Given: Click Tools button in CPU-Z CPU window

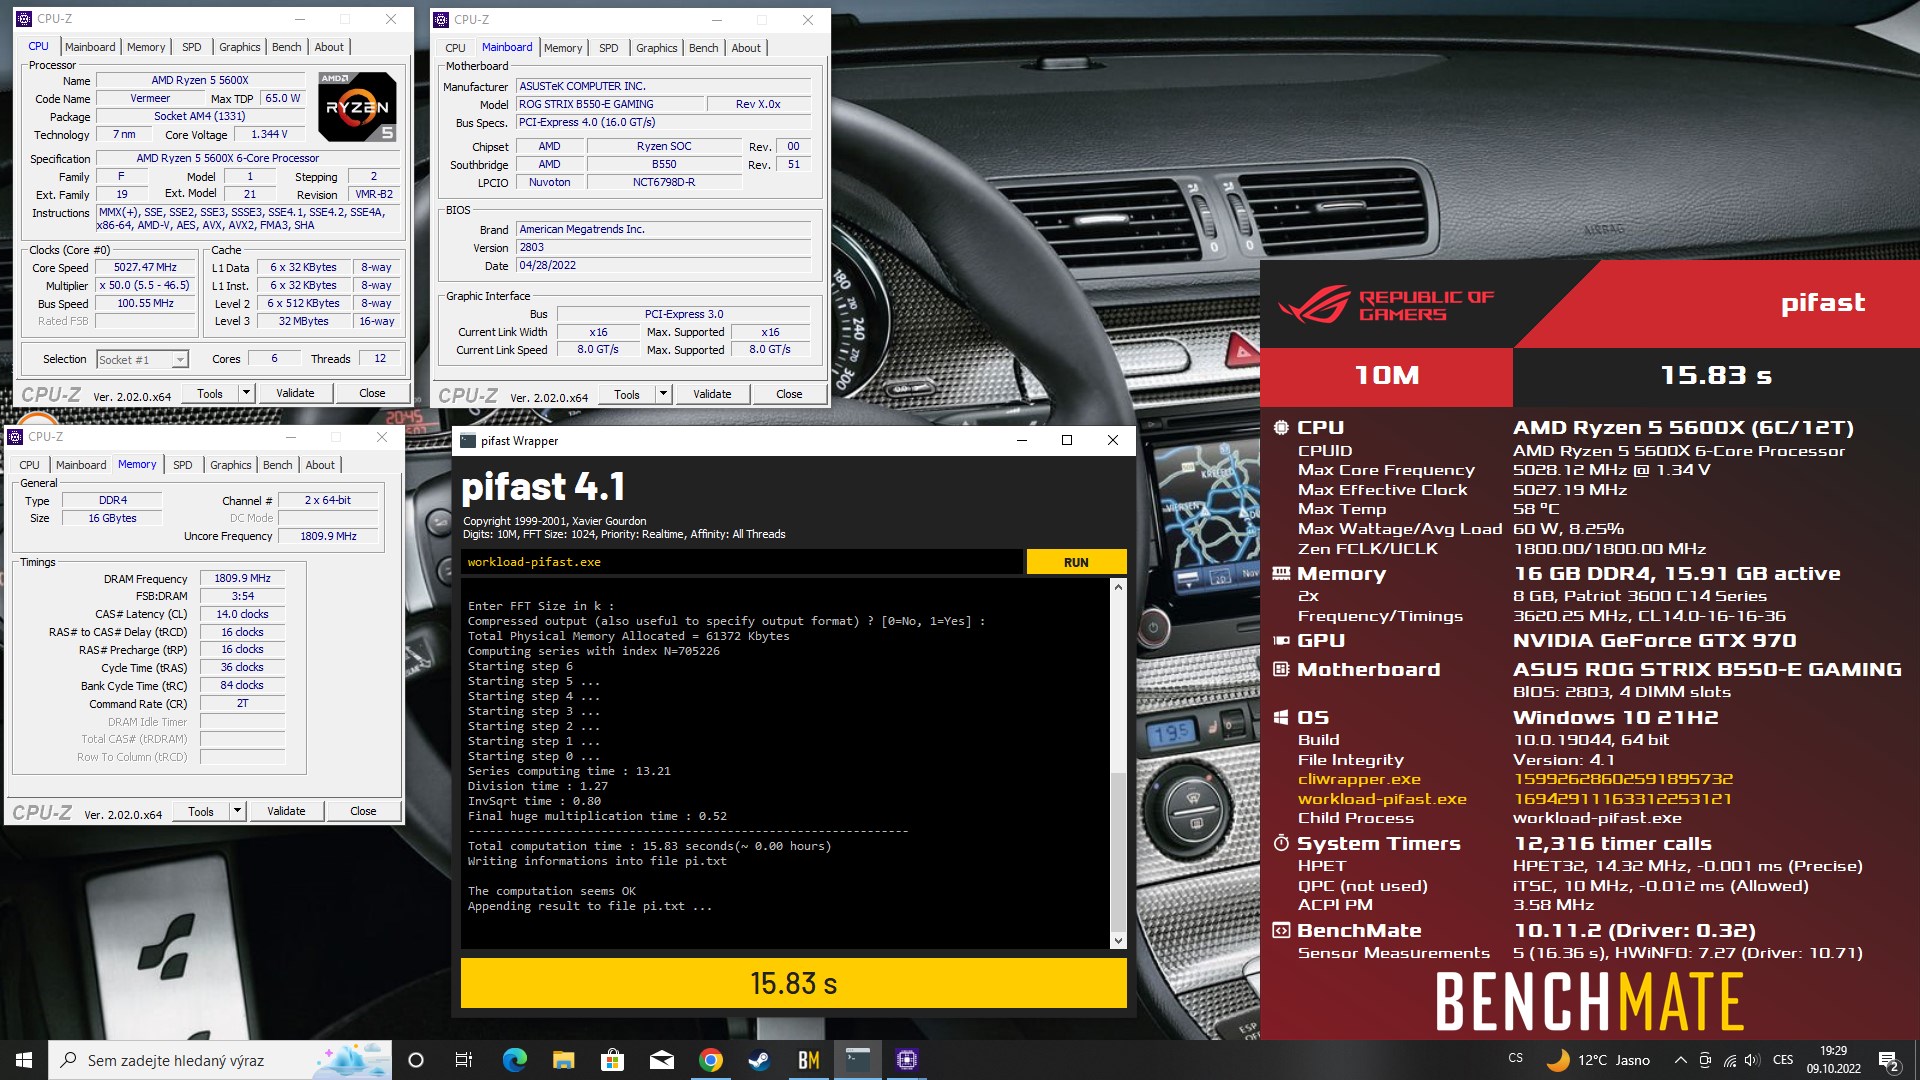Looking at the screenshot, I should (x=210, y=393).
